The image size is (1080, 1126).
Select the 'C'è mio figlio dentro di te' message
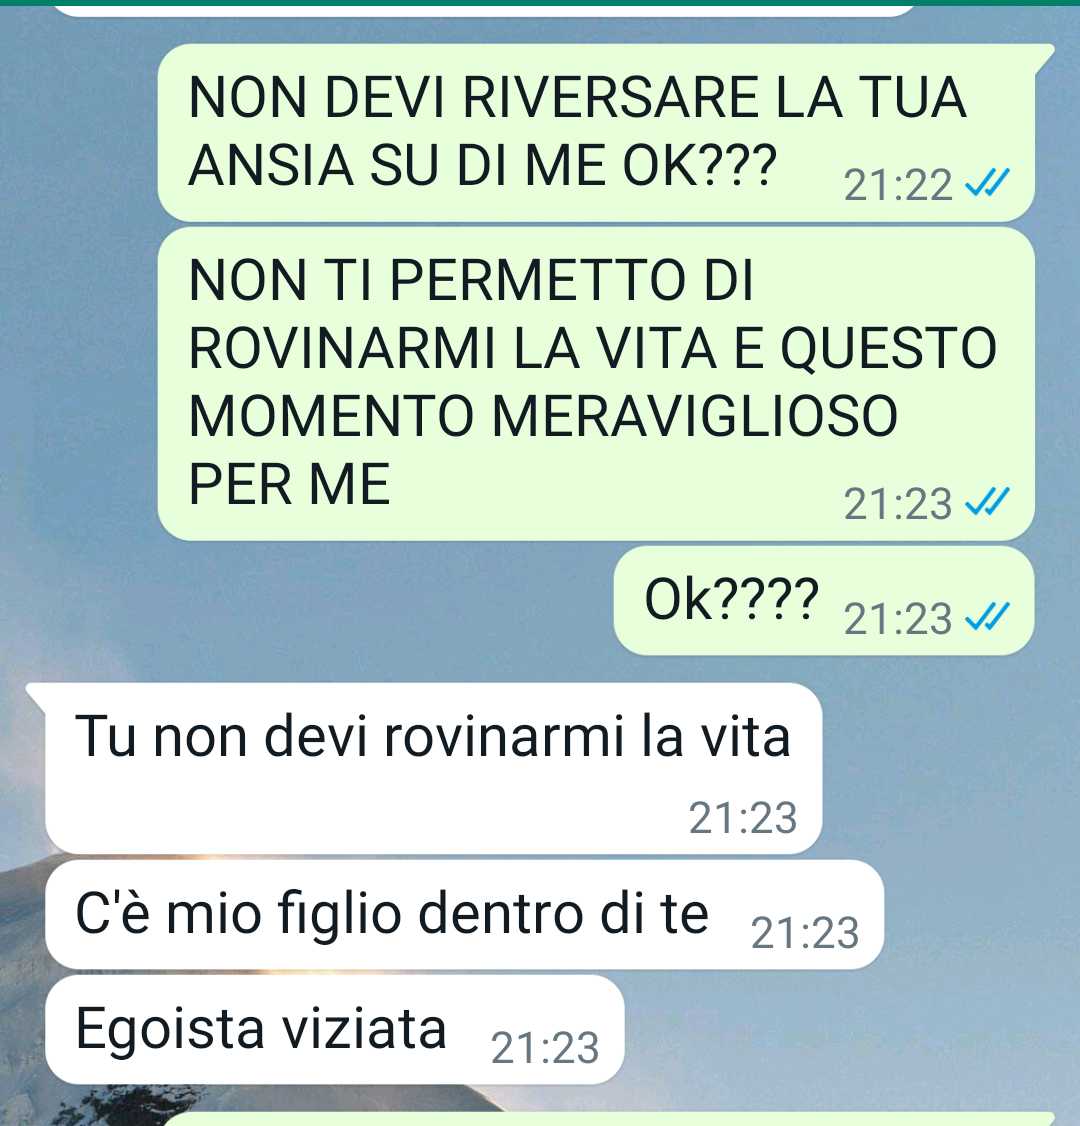pos(465,914)
